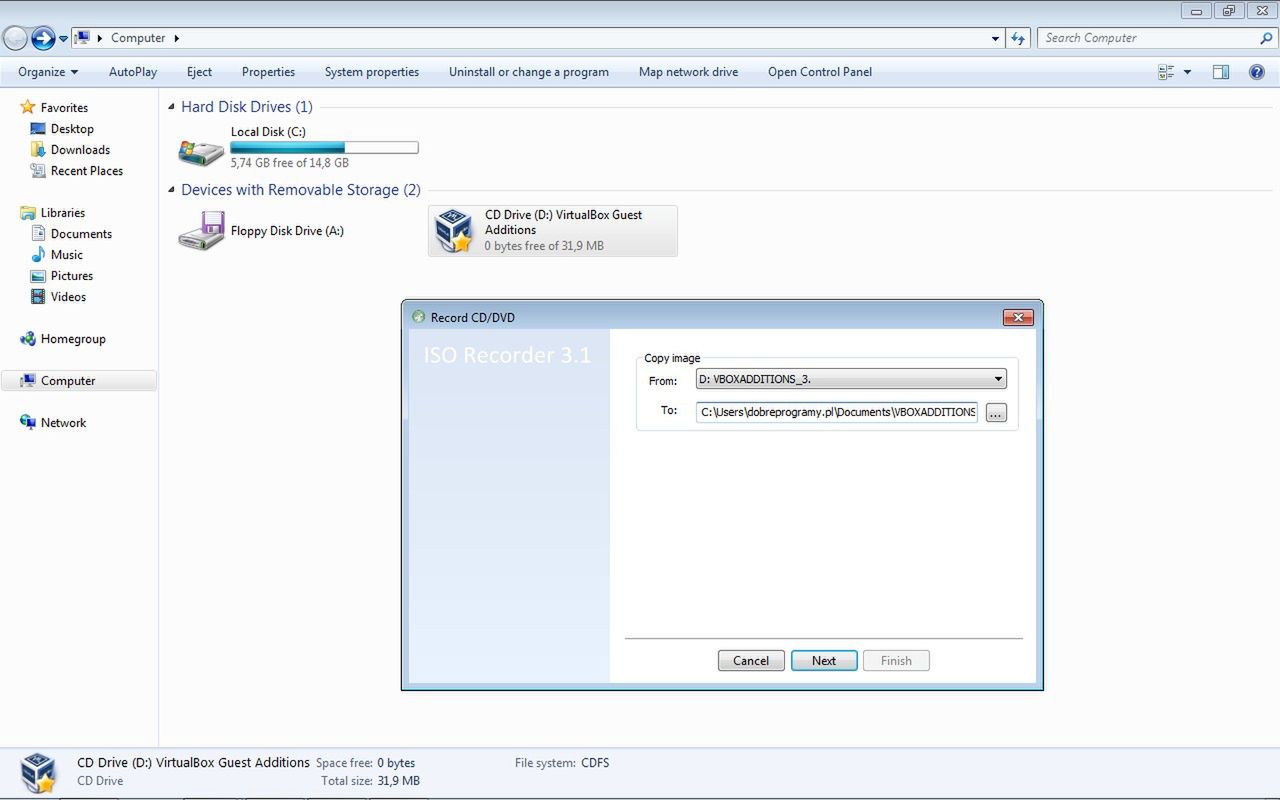Viewport: 1280px width, 800px height.
Task: Click the Network icon in sidebar
Action: [x=28, y=423]
